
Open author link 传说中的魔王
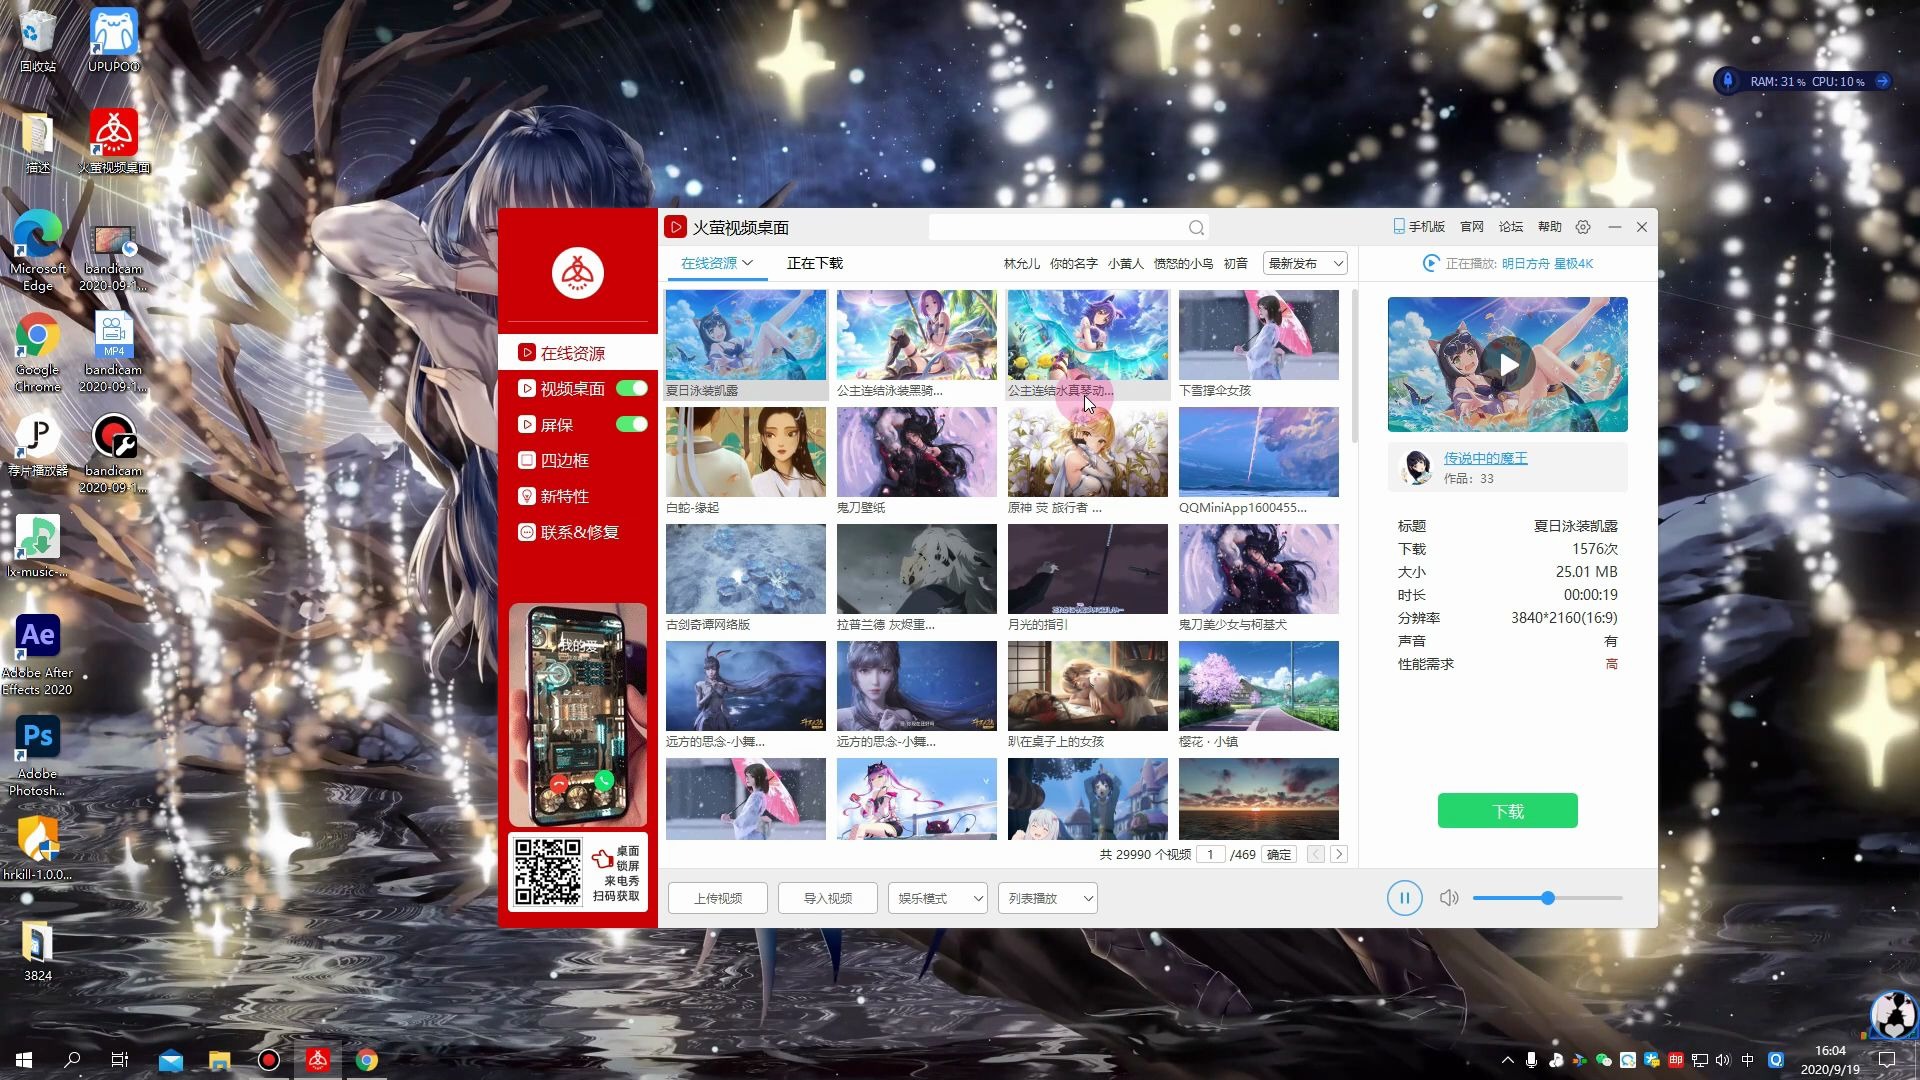(1485, 458)
